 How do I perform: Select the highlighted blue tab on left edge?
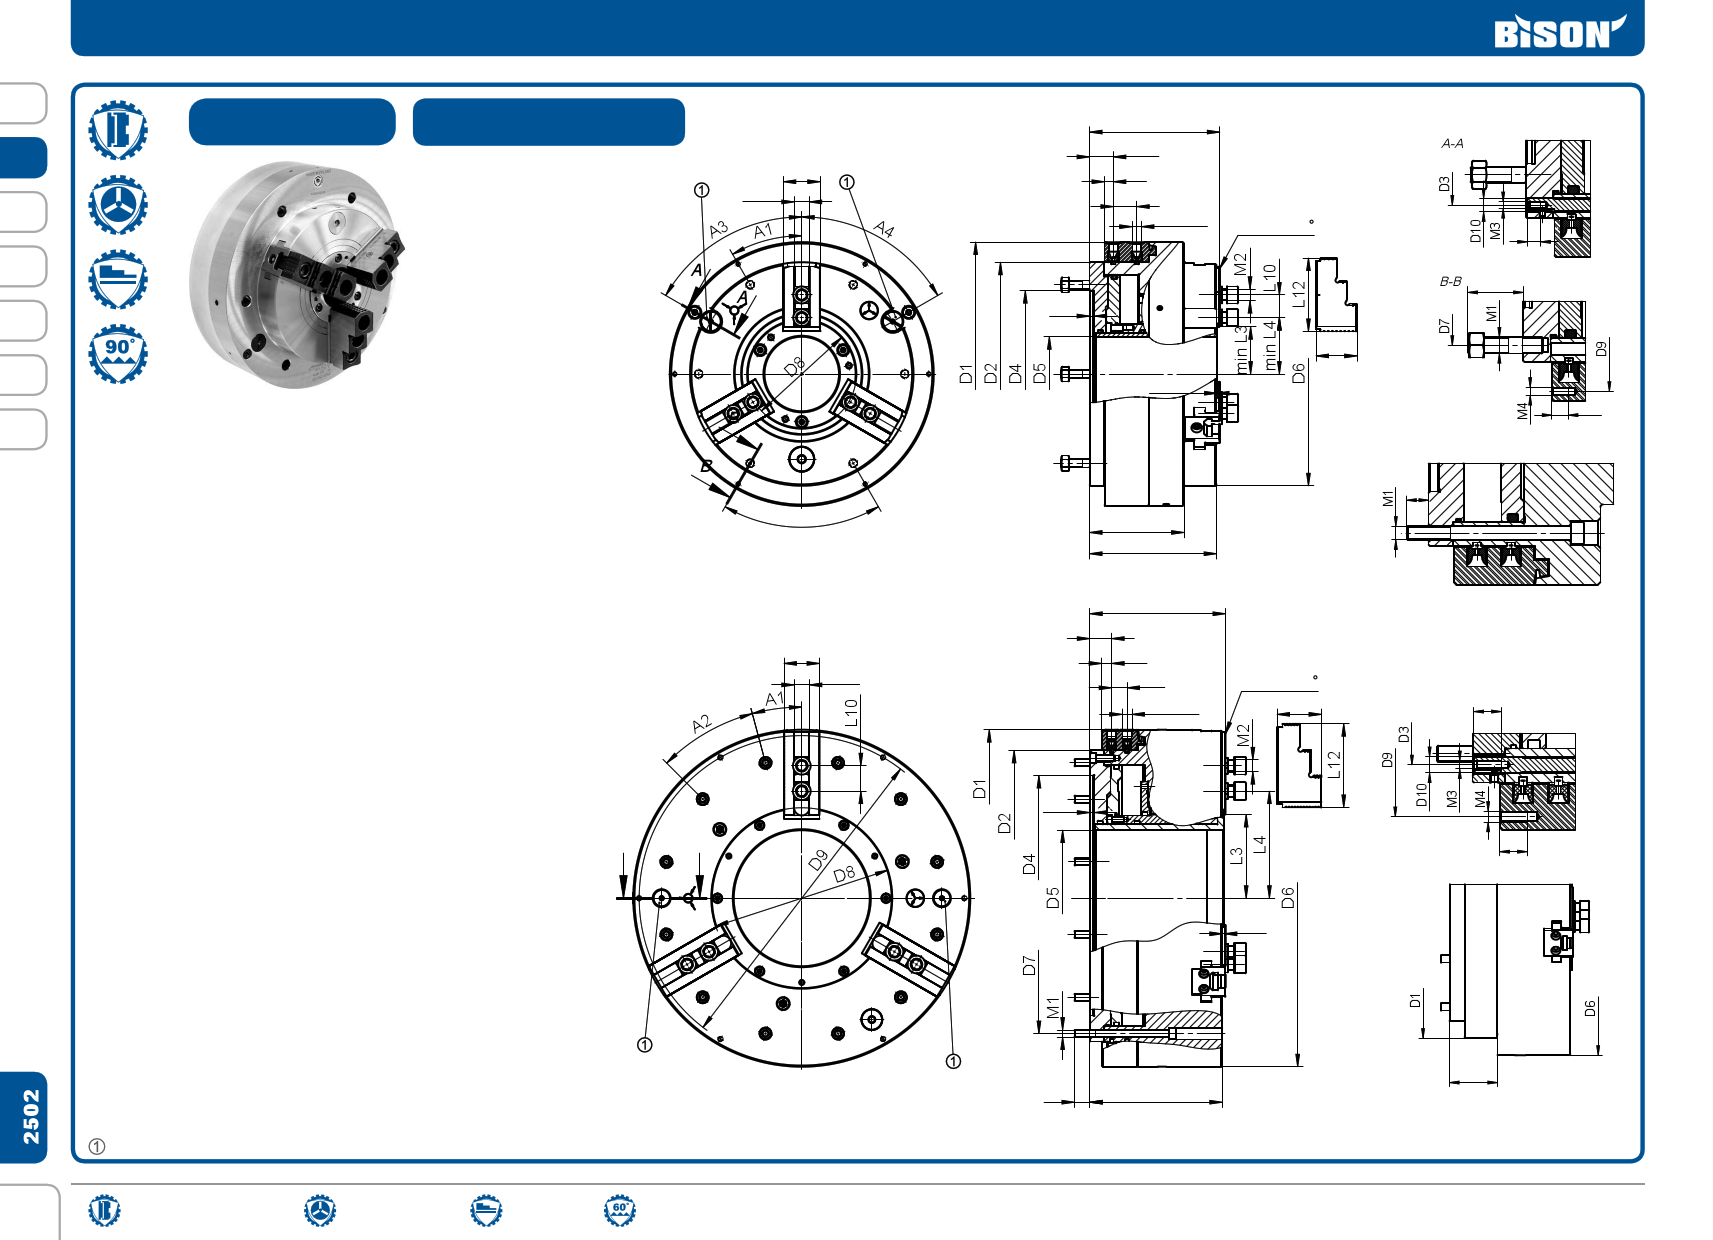point(24,158)
